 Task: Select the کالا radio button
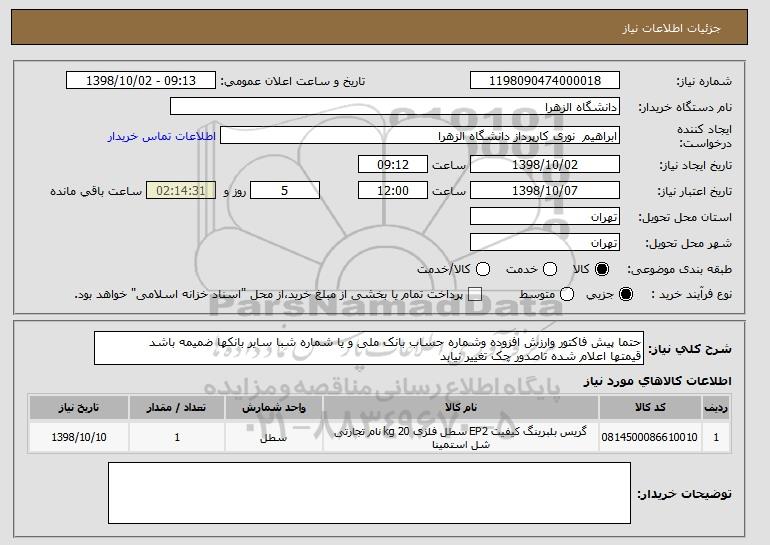[x=602, y=269]
